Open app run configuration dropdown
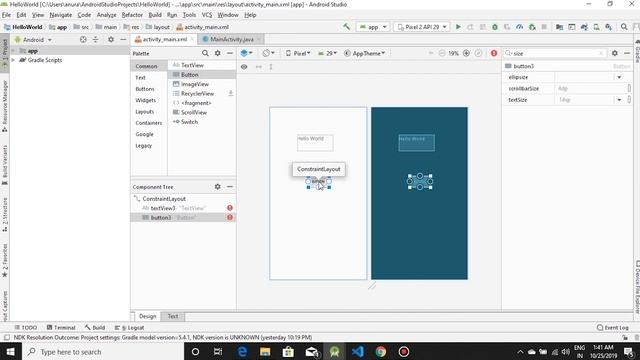Viewport: 640px width, 360px height. [x=373, y=27]
